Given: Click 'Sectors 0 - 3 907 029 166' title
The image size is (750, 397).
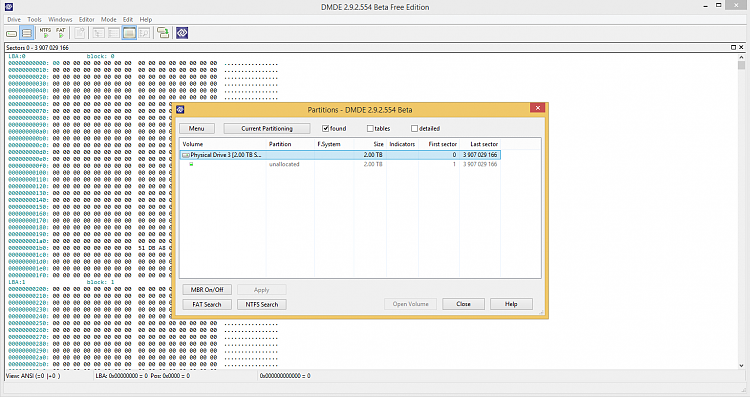Looking at the screenshot, I should click(37, 47).
